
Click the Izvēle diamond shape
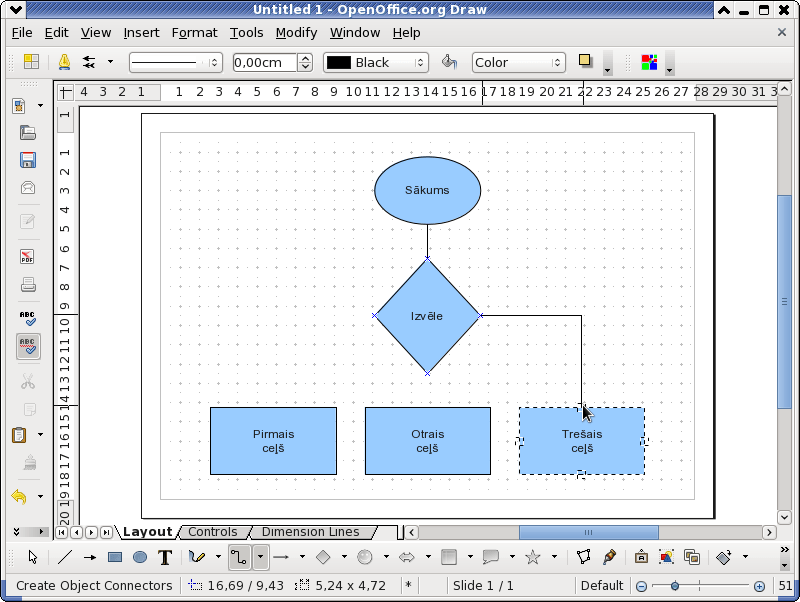428,316
